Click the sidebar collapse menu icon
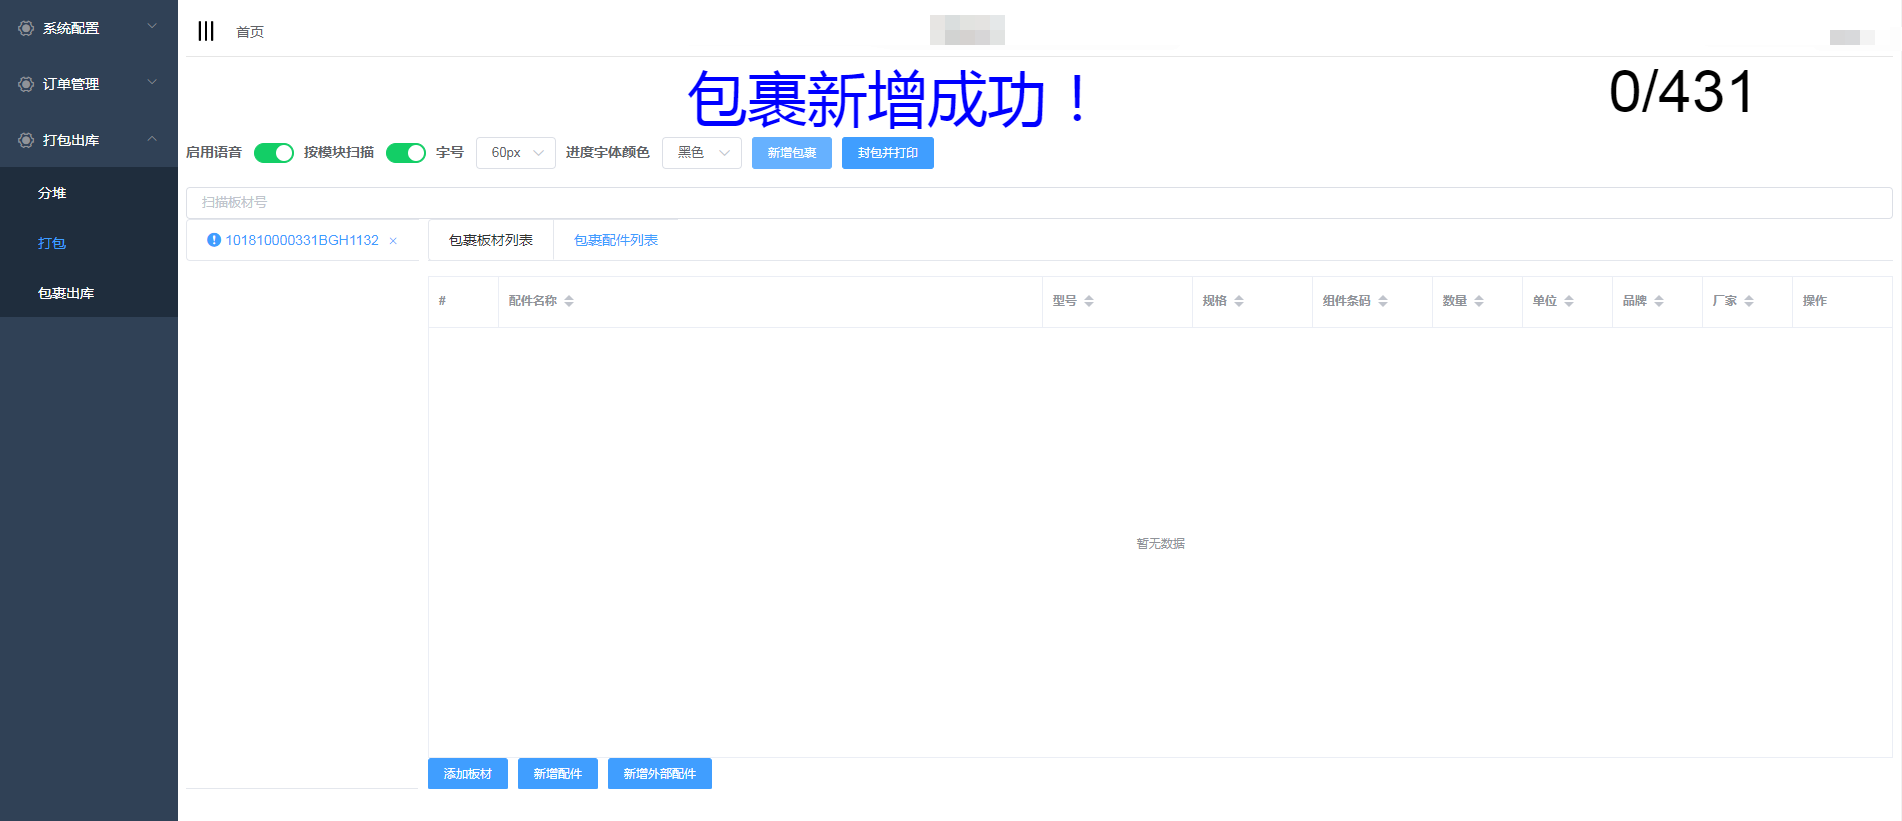The image size is (1902, 821). pyautogui.click(x=206, y=31)
